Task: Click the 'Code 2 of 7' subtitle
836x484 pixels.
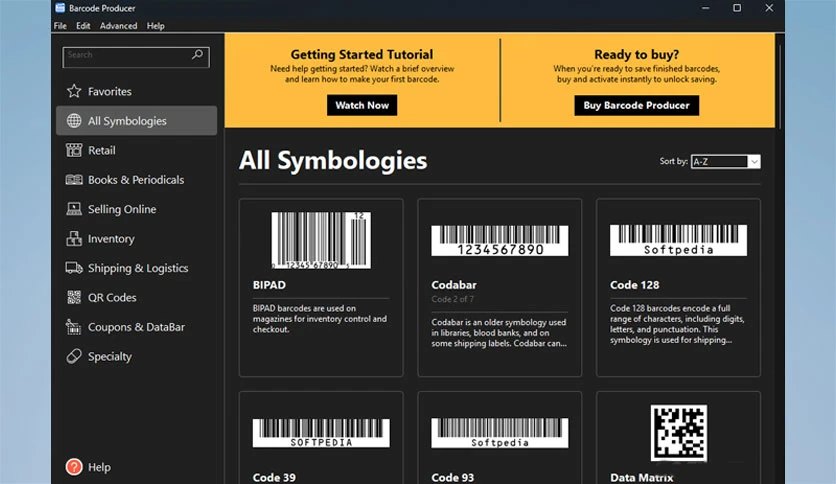Action: click(452, 299)
